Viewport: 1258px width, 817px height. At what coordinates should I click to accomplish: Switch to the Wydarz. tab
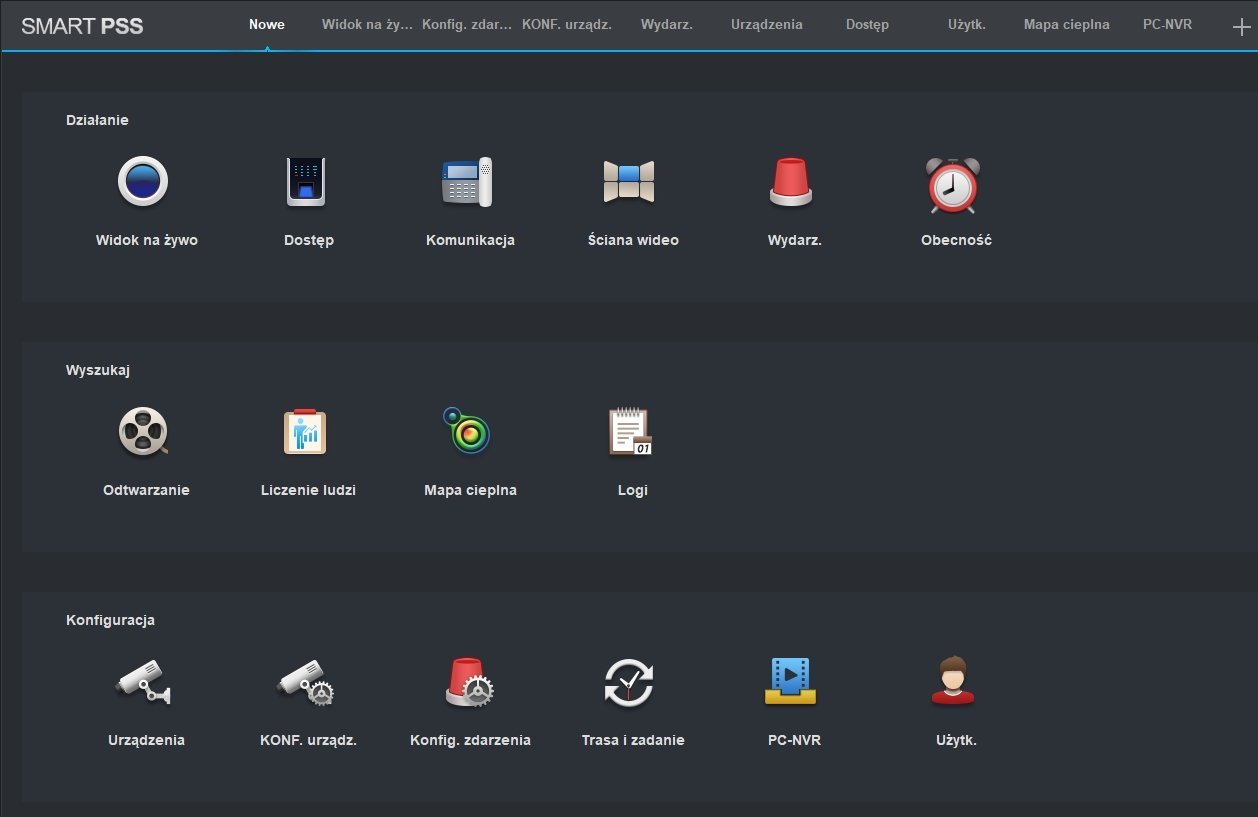click(x=667, y=25)
